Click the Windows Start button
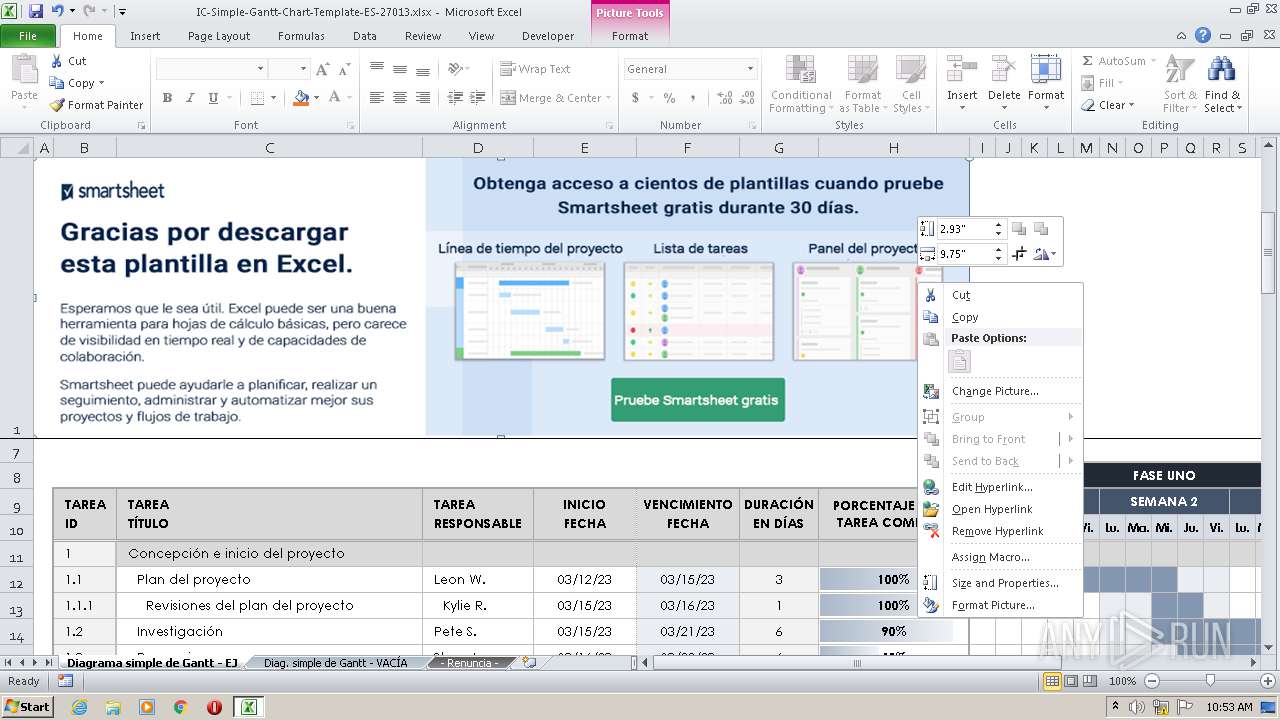 [x=27, y=706]
